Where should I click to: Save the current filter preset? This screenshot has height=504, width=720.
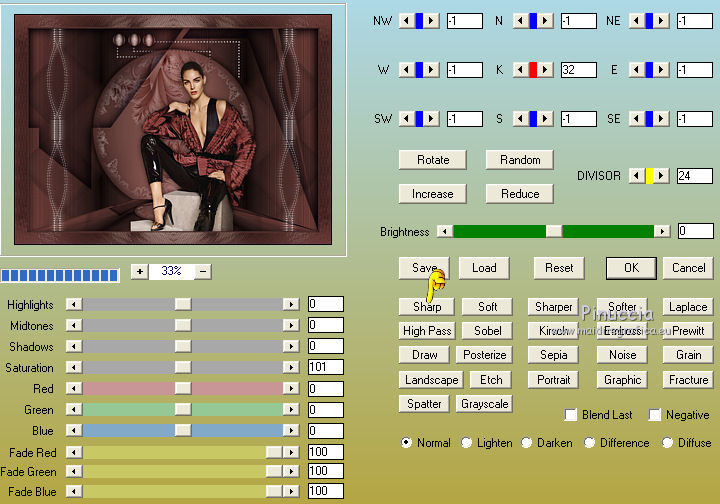click(x=424, y=268)
